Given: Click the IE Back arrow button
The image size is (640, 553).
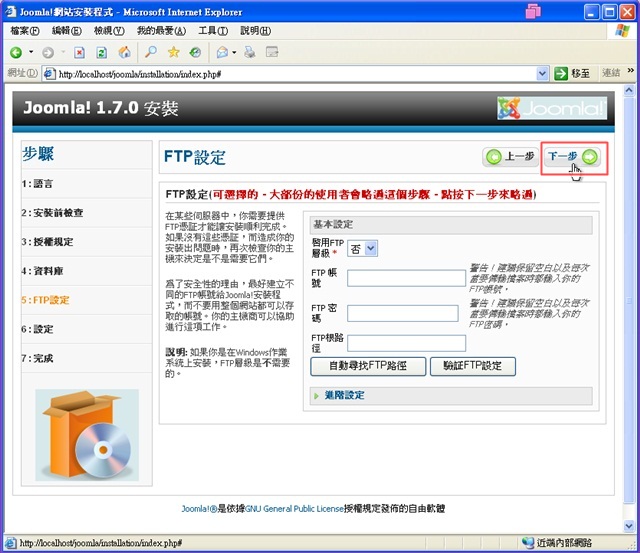Looking at the screenshot, I should pyautogui.click(x=16, y=52).
